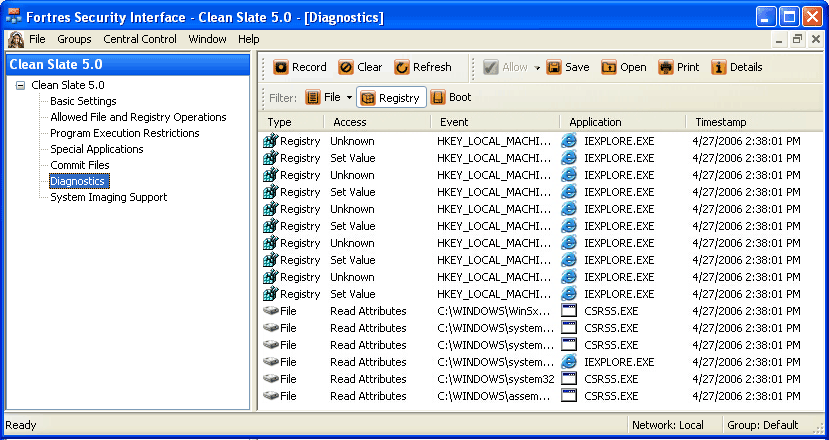The image size is (829, 440).
Task: Select Allowed File and Registry Operations
Action: point(138,117)
